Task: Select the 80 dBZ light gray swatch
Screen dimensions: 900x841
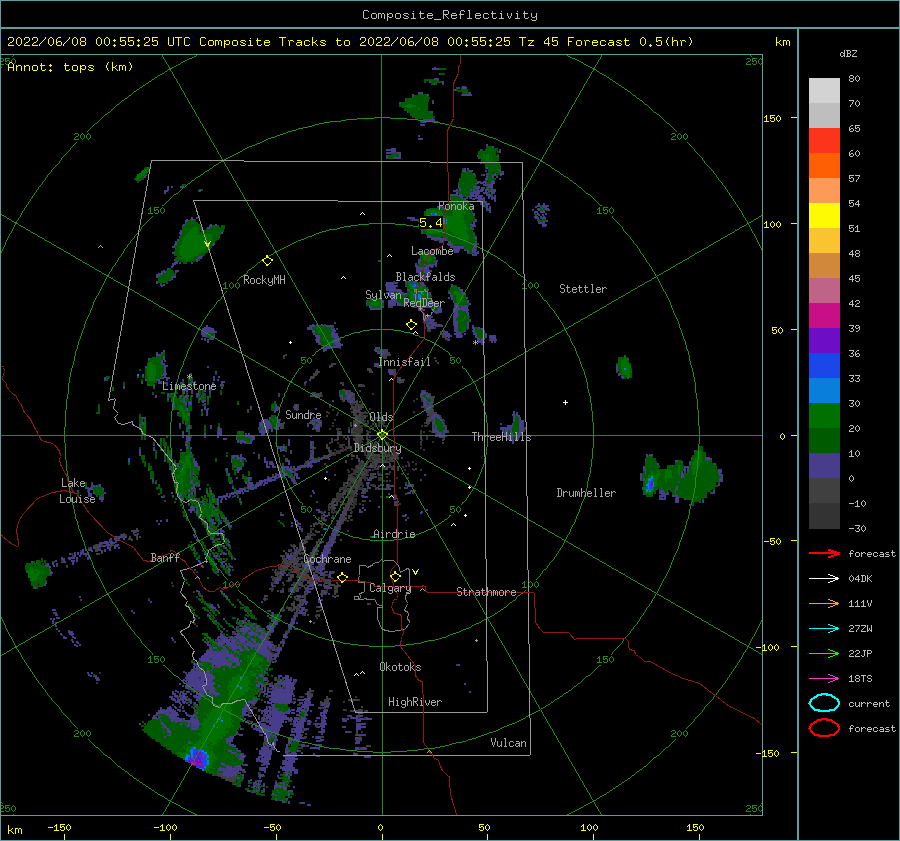Action: click(x=824, y=90)
